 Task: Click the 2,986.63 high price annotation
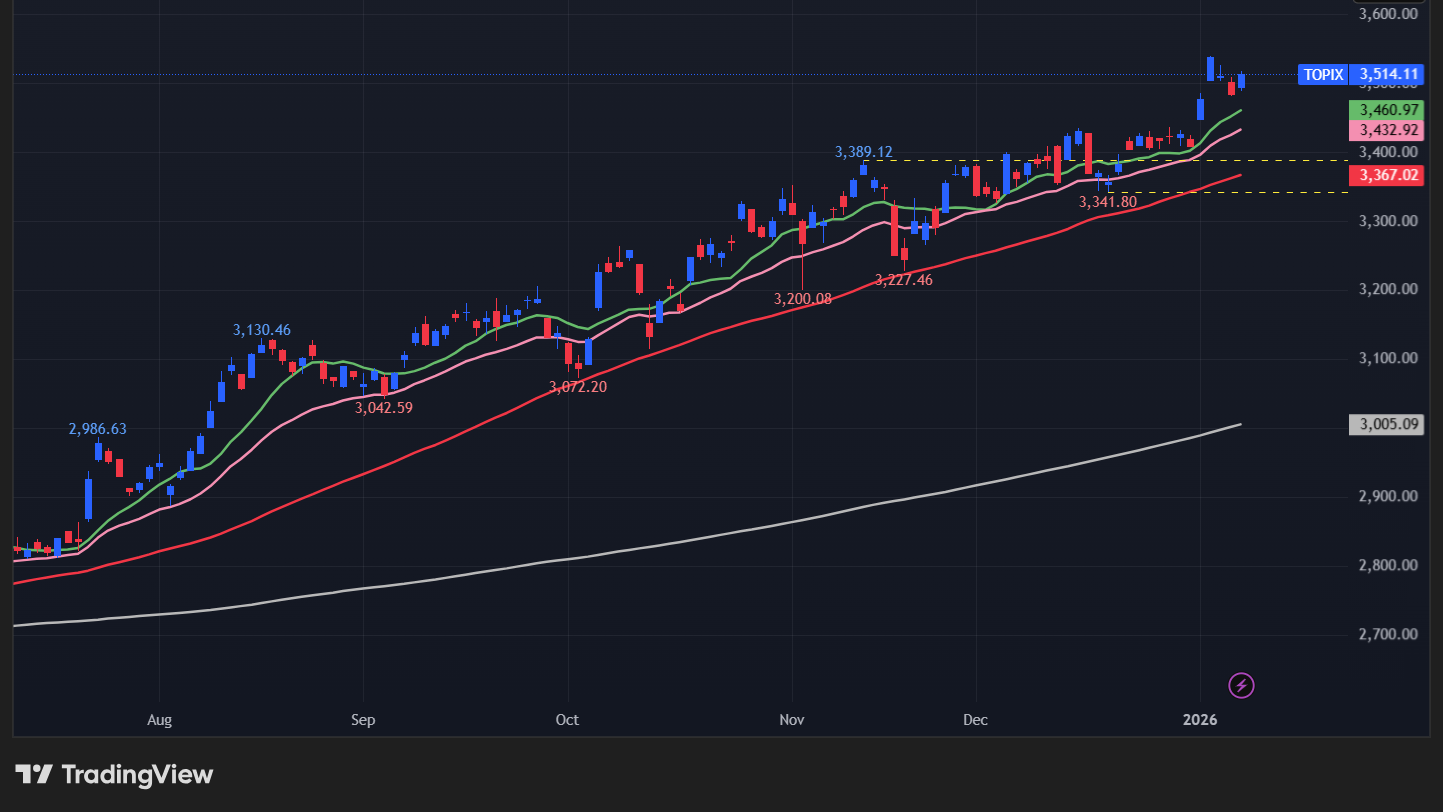click(97, 429)
